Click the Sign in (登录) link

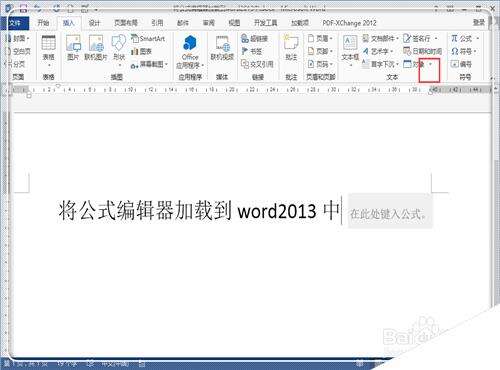click(x=479, y=22)
